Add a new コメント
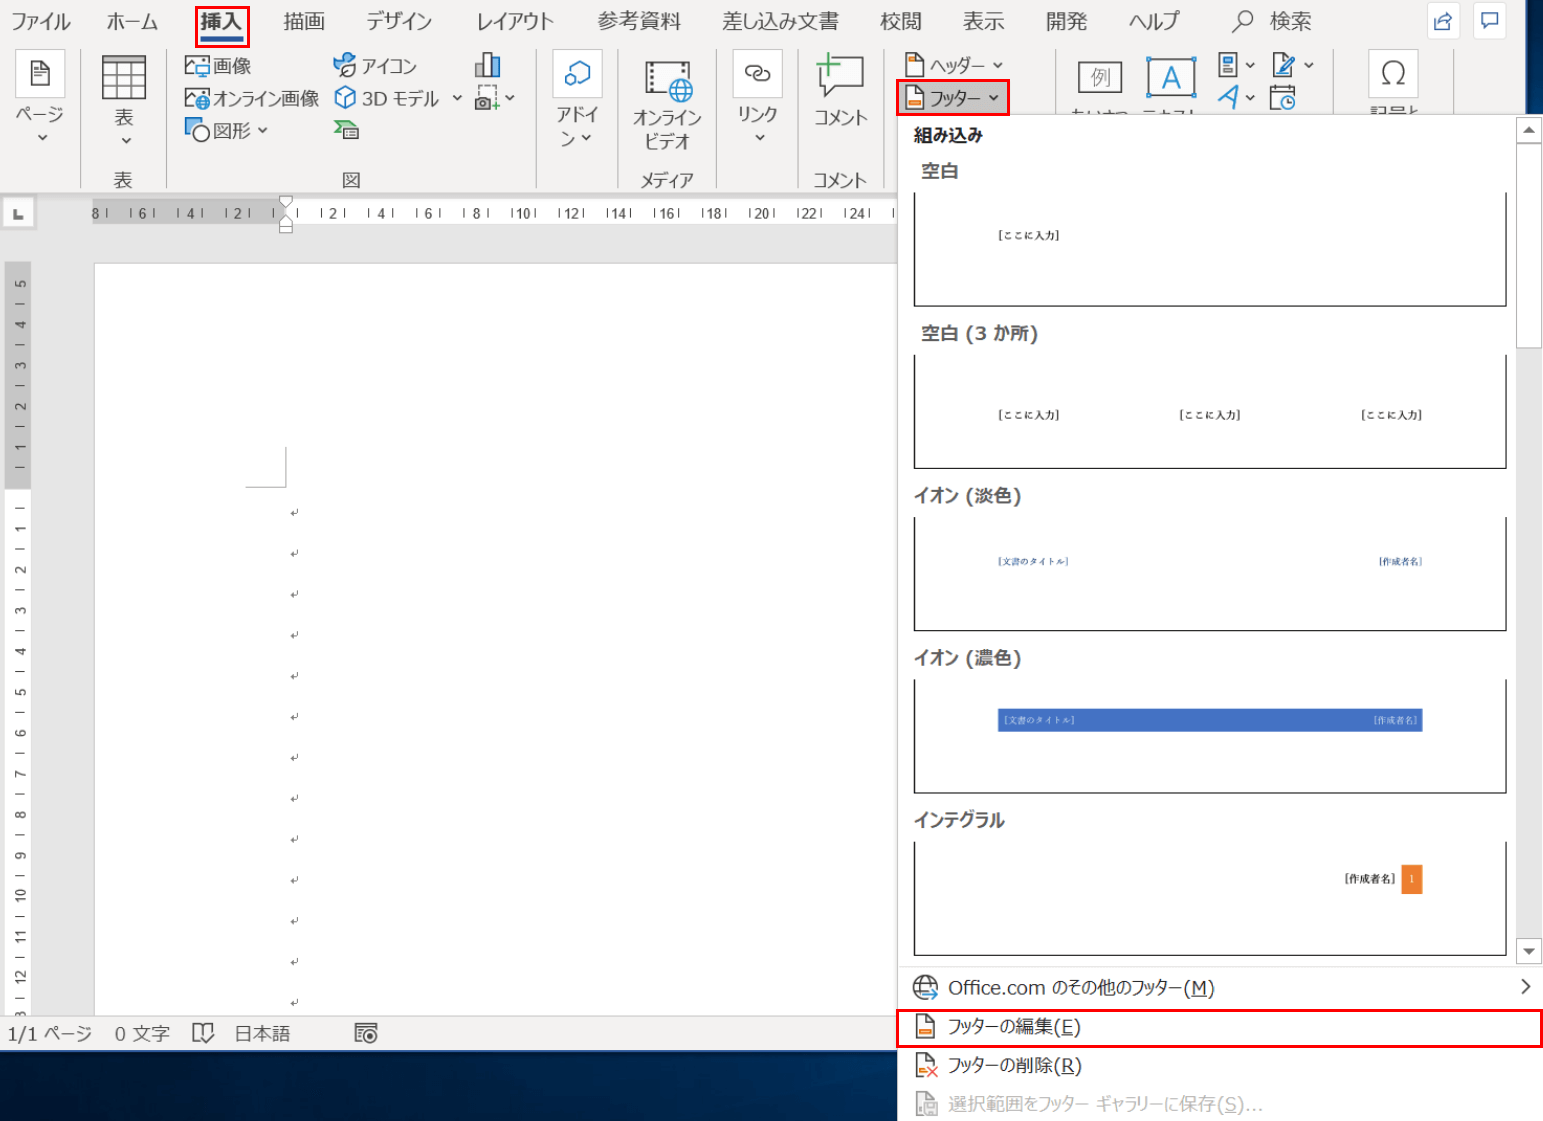This screenshot has height=1121, width=1543. click(x=840, y=91)
